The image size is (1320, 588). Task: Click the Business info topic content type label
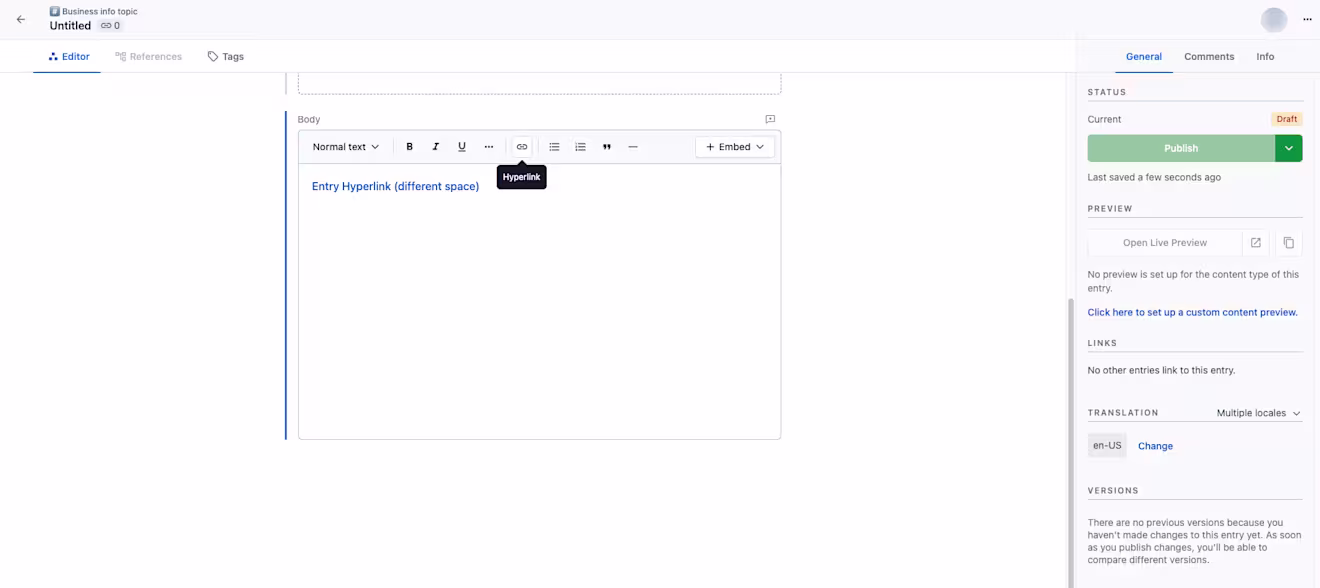[100, 12]
